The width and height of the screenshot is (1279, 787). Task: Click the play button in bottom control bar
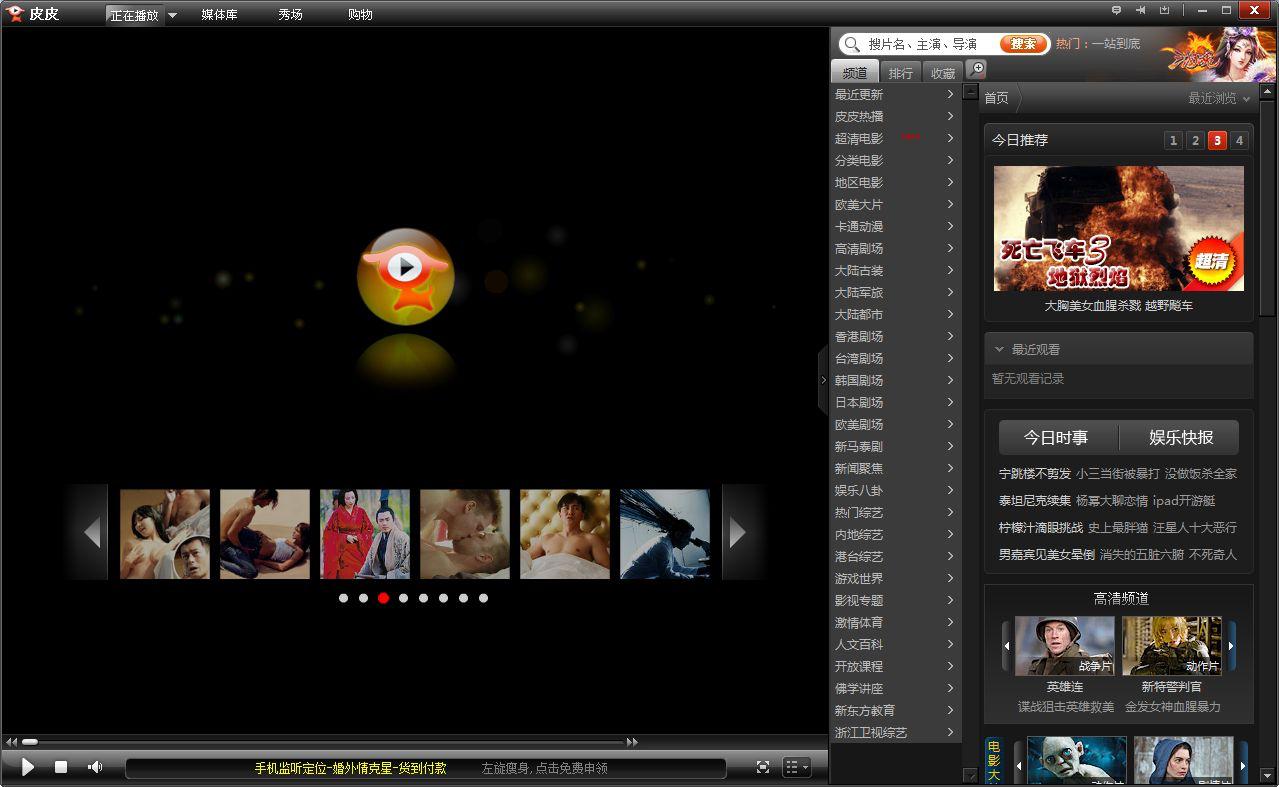click(x=28, y=767)
